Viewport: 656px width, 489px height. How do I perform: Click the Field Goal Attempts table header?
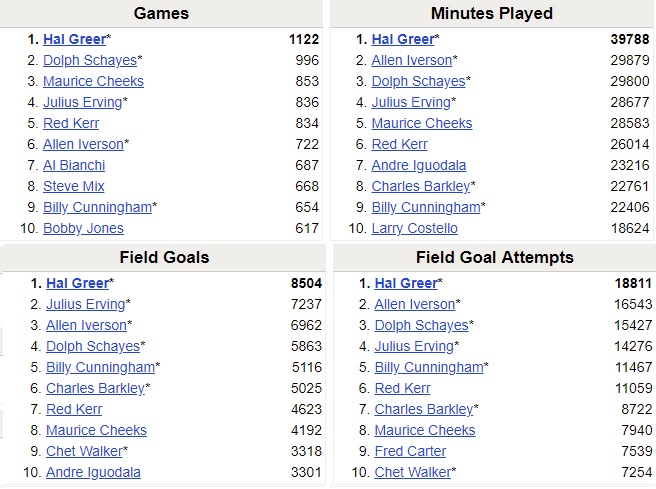coord(494,257)
